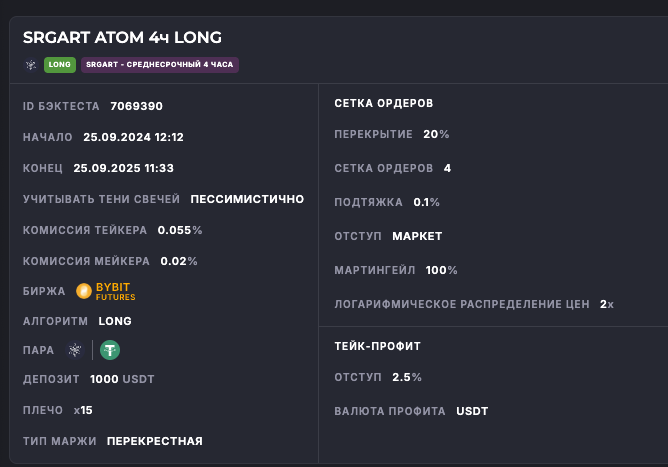Click the green LONG badge under the title

[60, 65]
